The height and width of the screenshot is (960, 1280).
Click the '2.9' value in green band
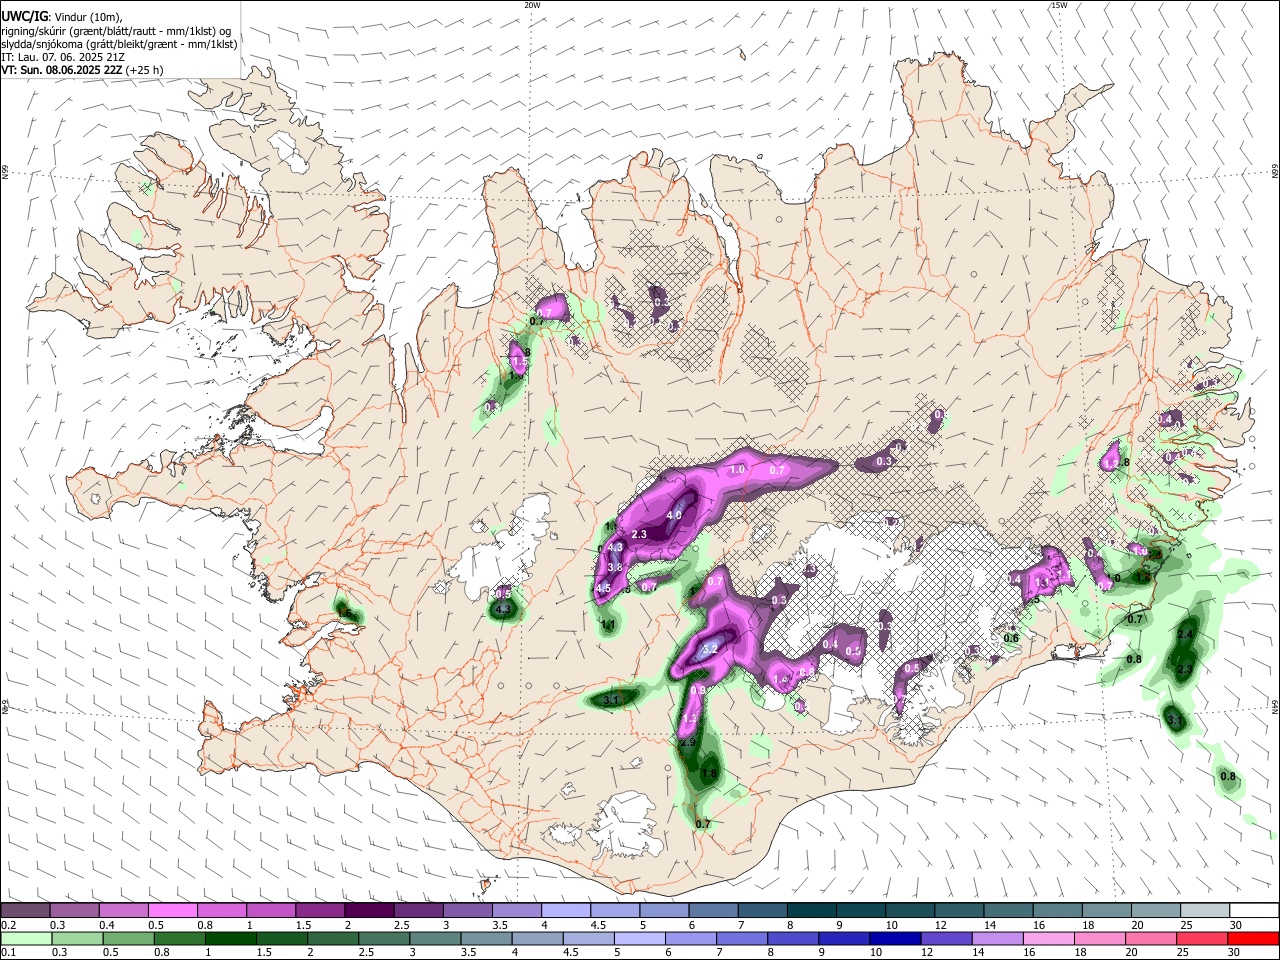point(687,743)
